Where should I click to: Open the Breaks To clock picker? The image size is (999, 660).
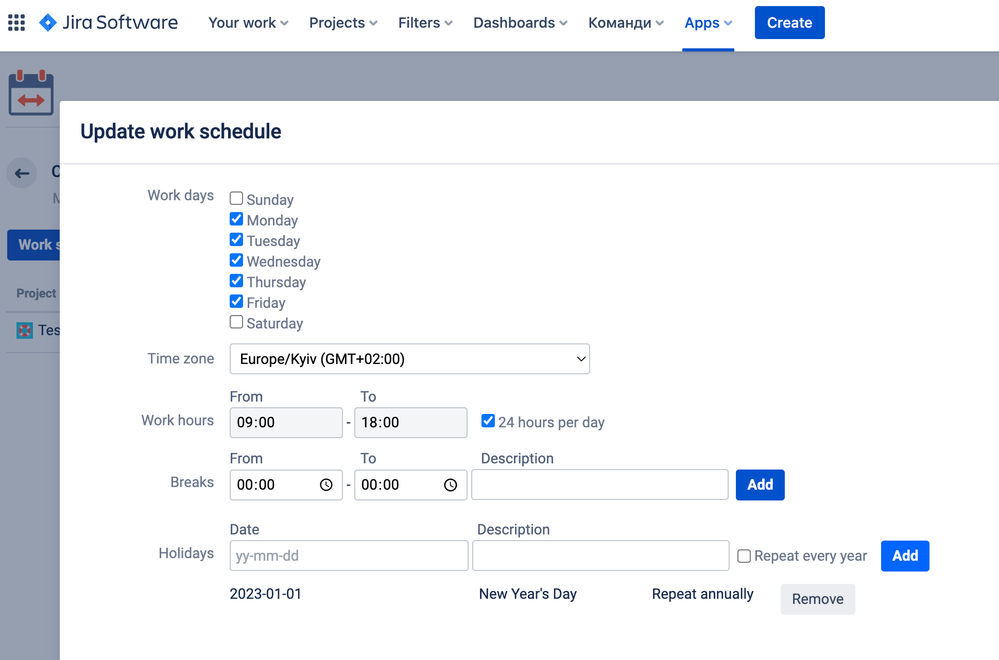pyautogui.click(x=450, y=485)
